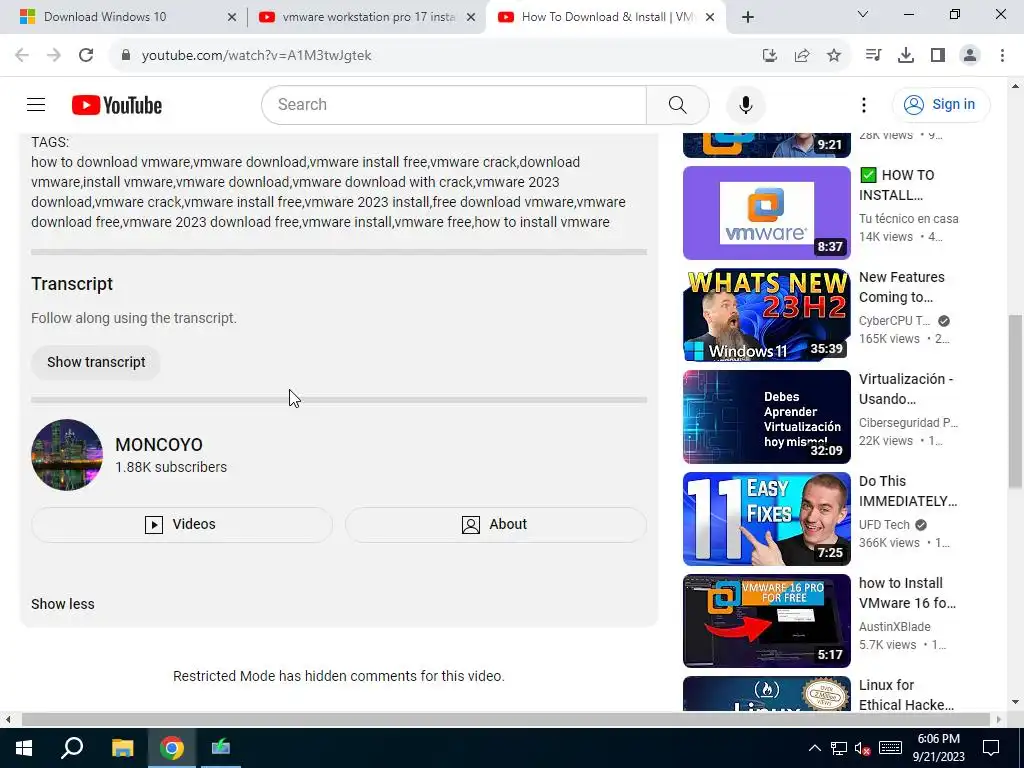Open the channel Videos button
Image resolution: width=1024 pixels, height=768 pixels.
click(x=182, y=524)
